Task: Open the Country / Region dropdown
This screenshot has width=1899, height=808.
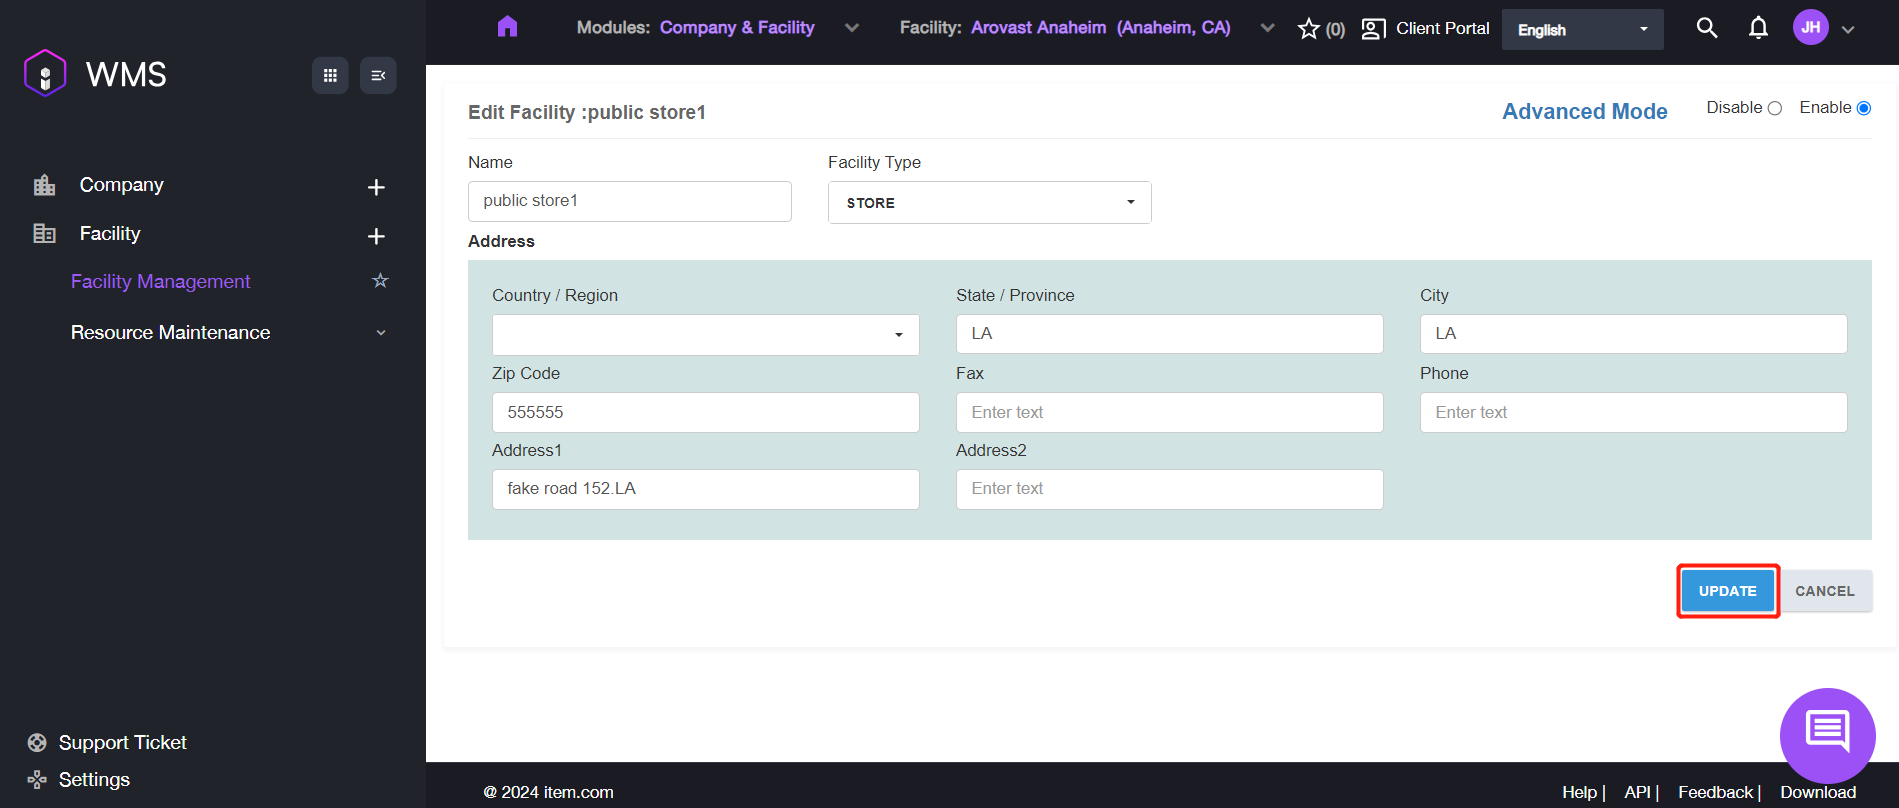Action: click(x=705, y=335)
